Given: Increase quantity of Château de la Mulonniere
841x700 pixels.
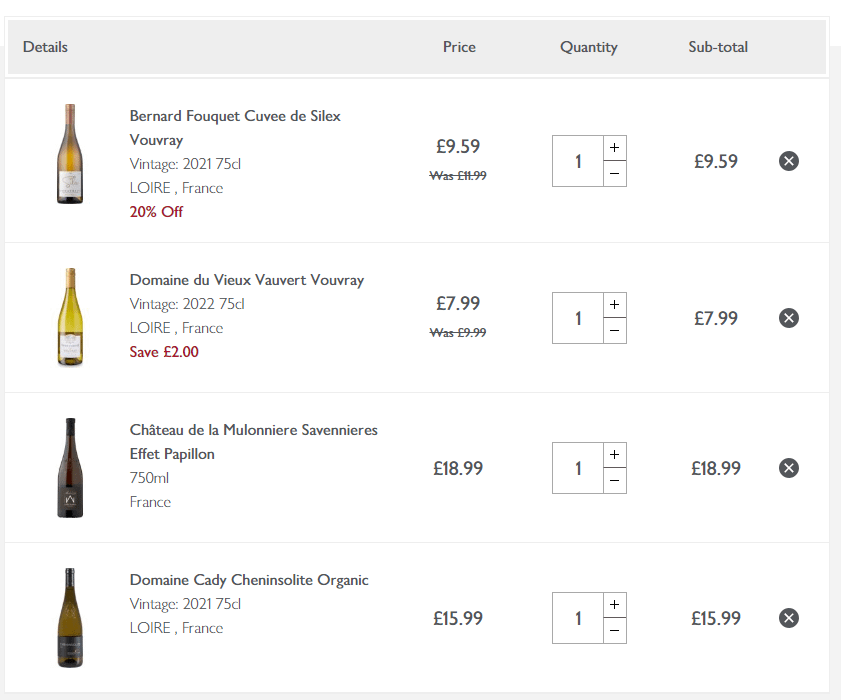Looking at the screenshot, I should pos(614,455).
